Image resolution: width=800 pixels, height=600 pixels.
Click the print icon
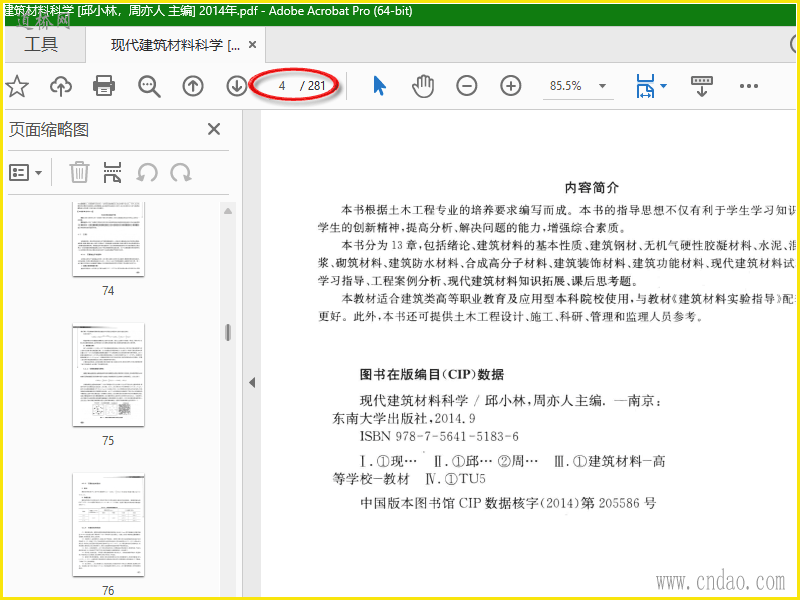coord(104,86)
